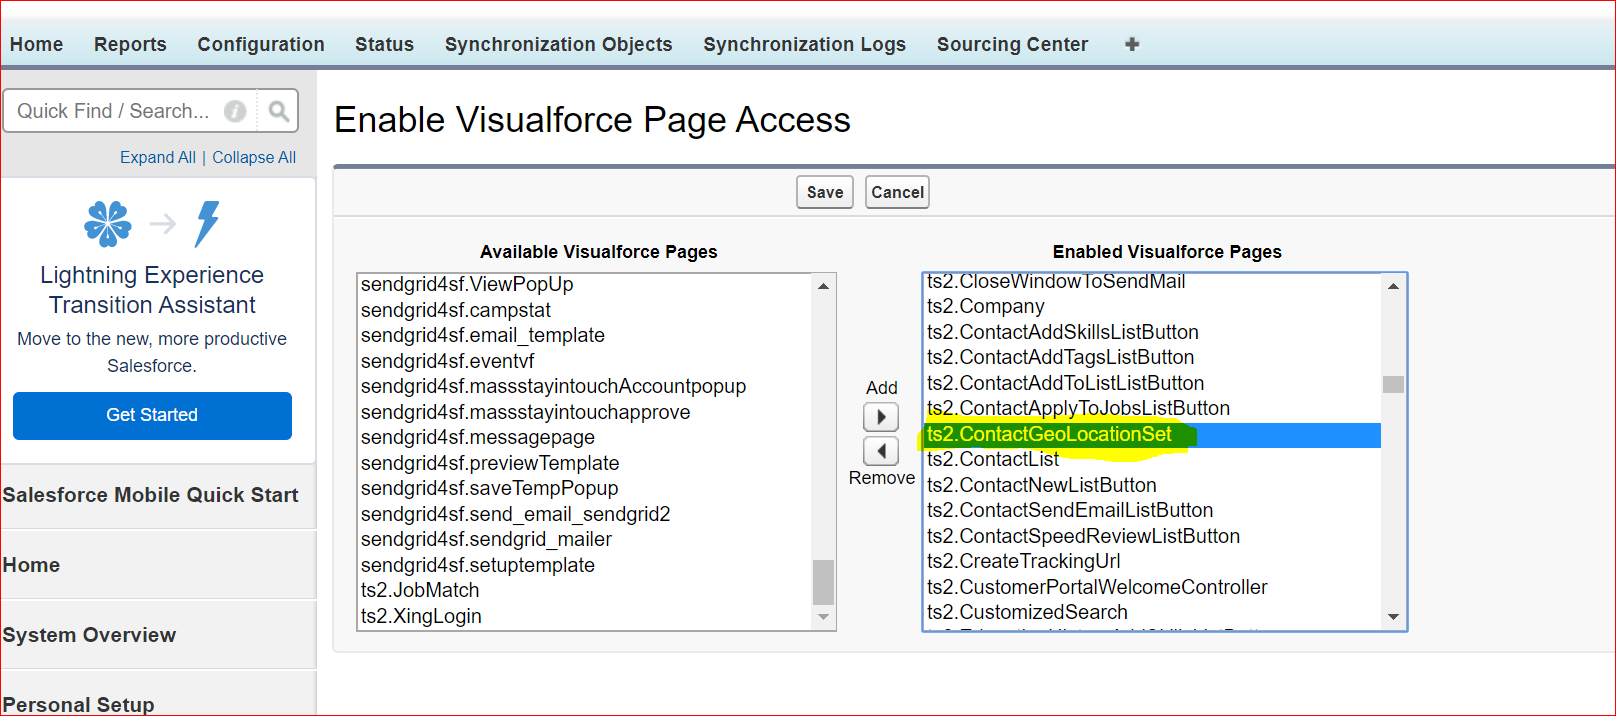Click the Available Pages scrollbar thumb
Screen dimensions: 1616x716
point(823,582)
